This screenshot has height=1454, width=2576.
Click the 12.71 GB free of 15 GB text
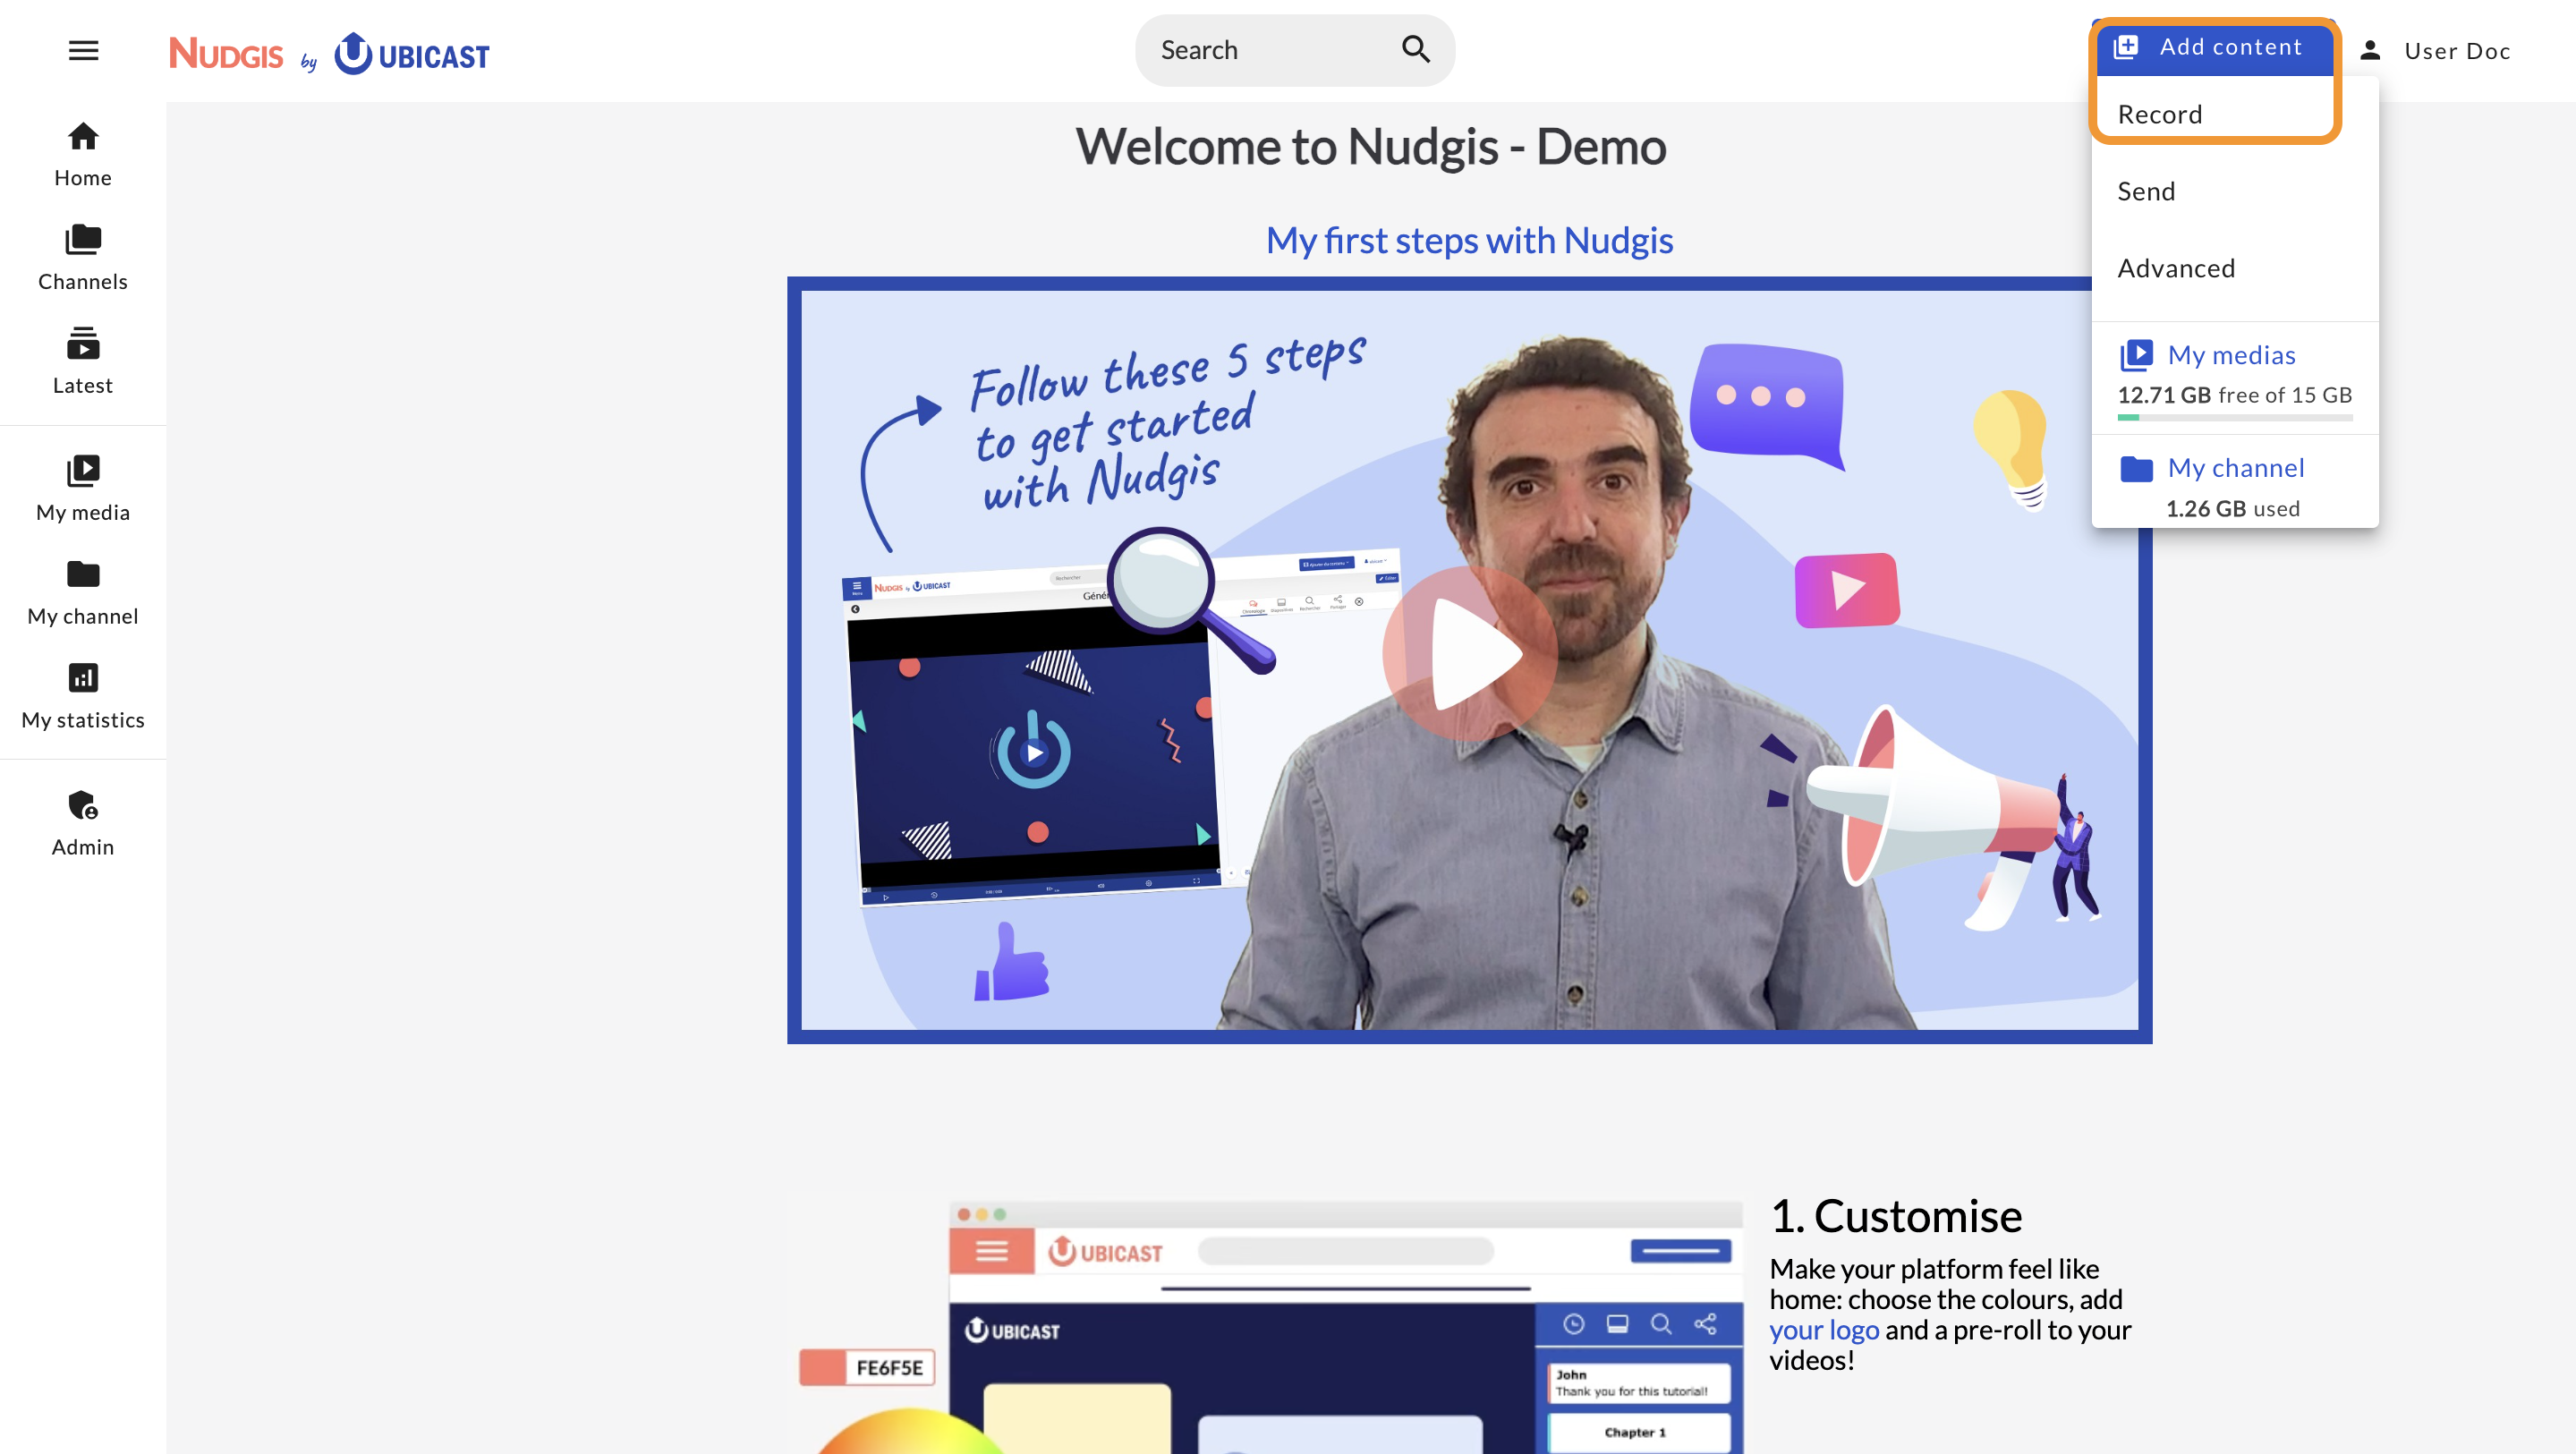(2235, 395)
